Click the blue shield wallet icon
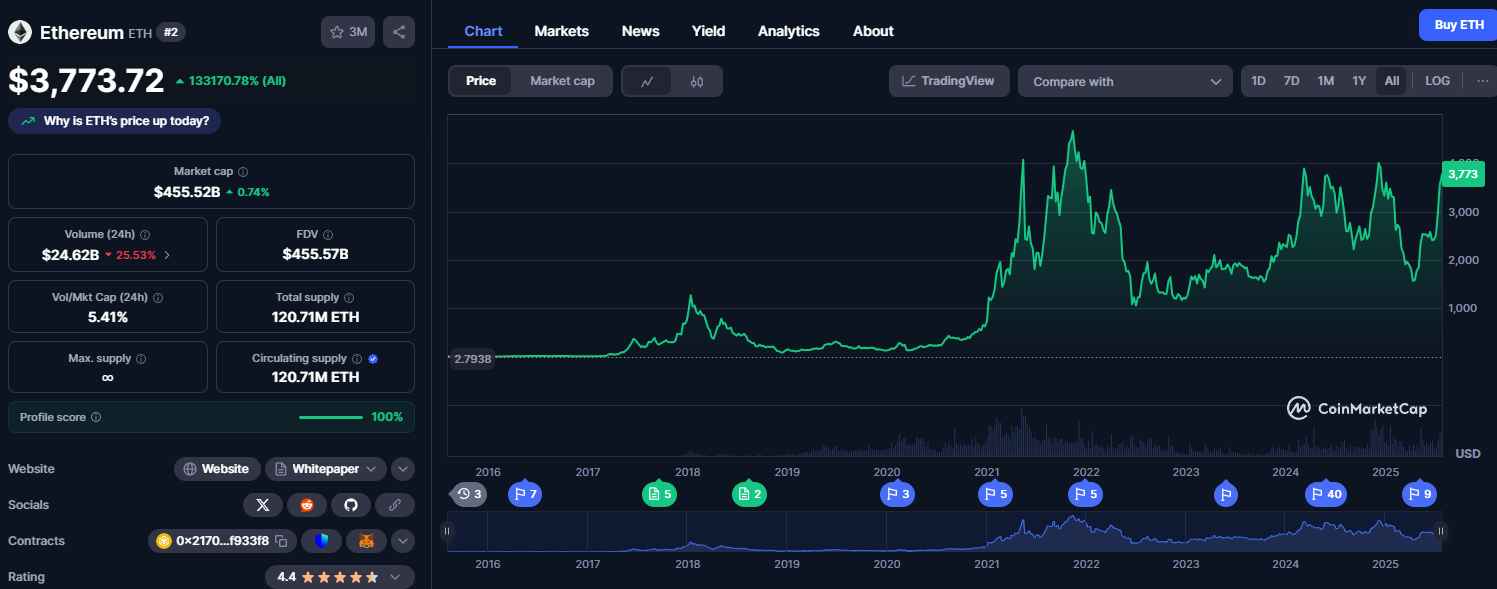Screen dimensions: 1497x589 [x=321, y=541]
